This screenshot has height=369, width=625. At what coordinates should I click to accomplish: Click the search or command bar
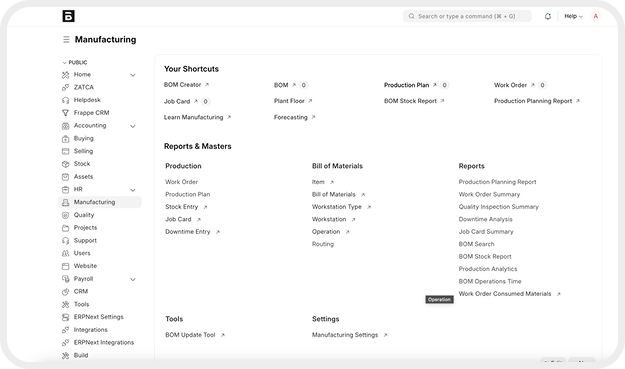(x=467, y=16)
